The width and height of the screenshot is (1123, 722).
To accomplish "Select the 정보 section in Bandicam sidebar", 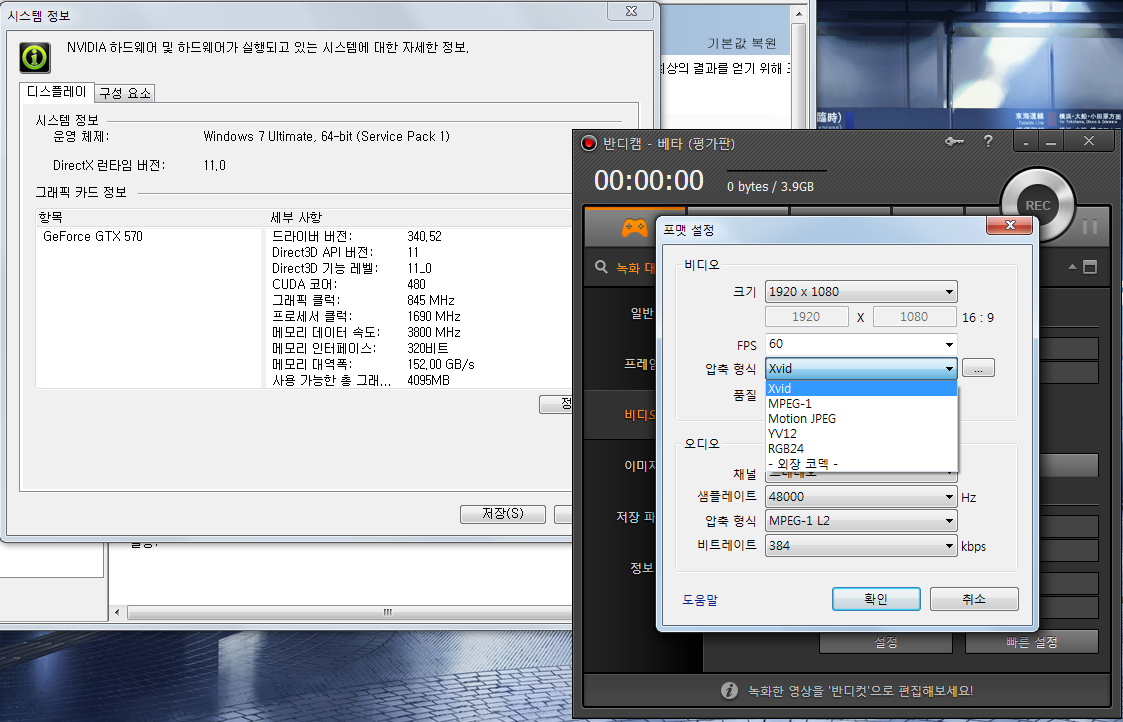I will (x=642, y=567).
